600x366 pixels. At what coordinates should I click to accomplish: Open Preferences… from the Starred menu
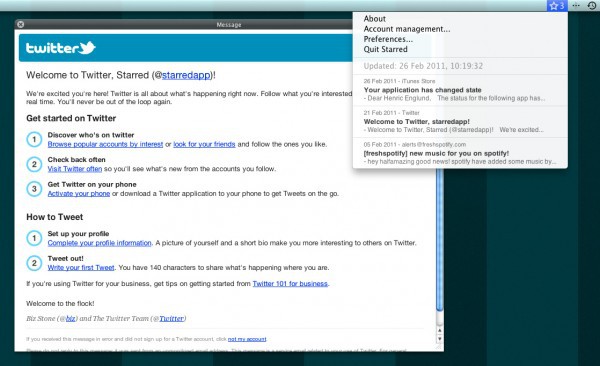click(x=388, y=39)
